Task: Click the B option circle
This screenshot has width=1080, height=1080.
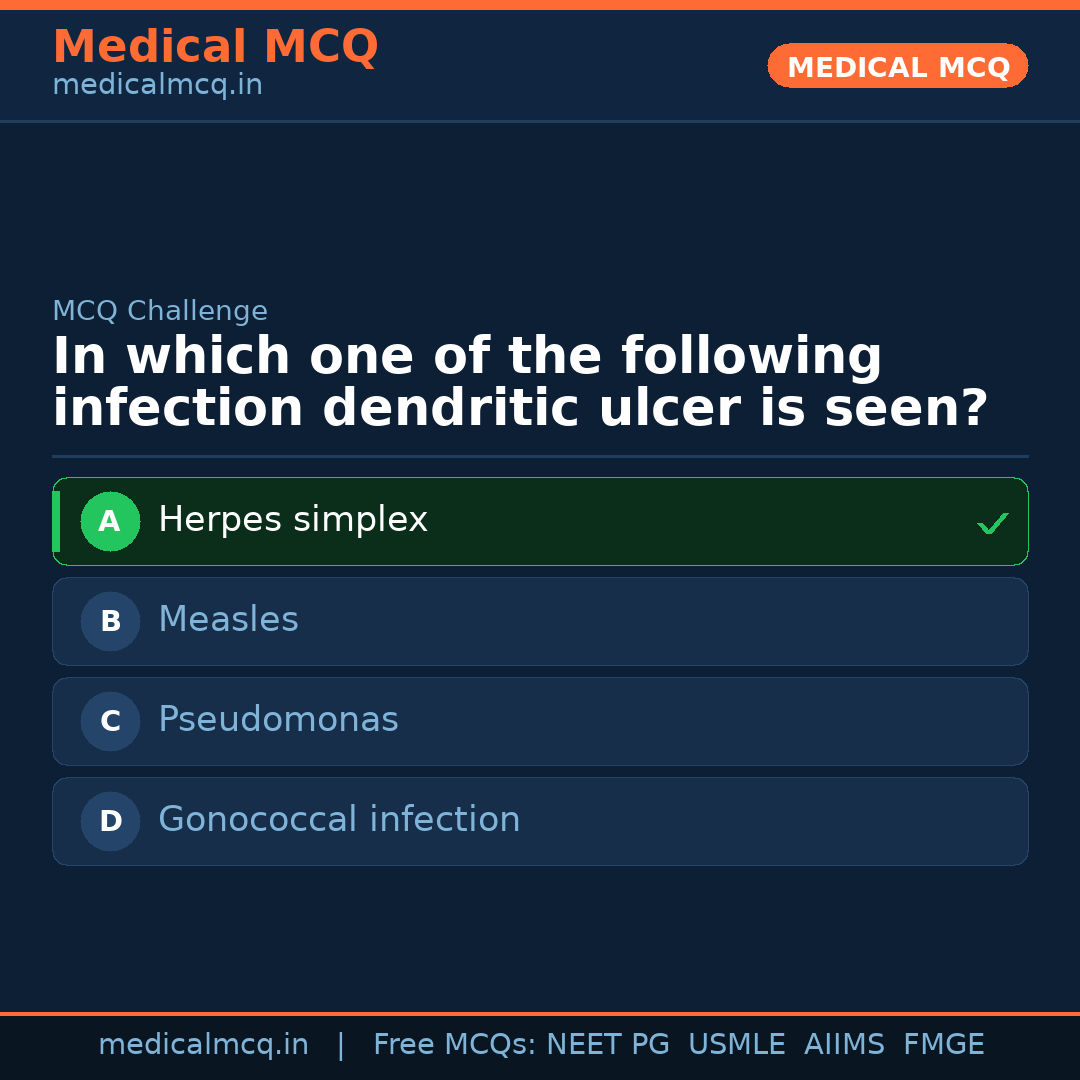Action: point(110,621)
